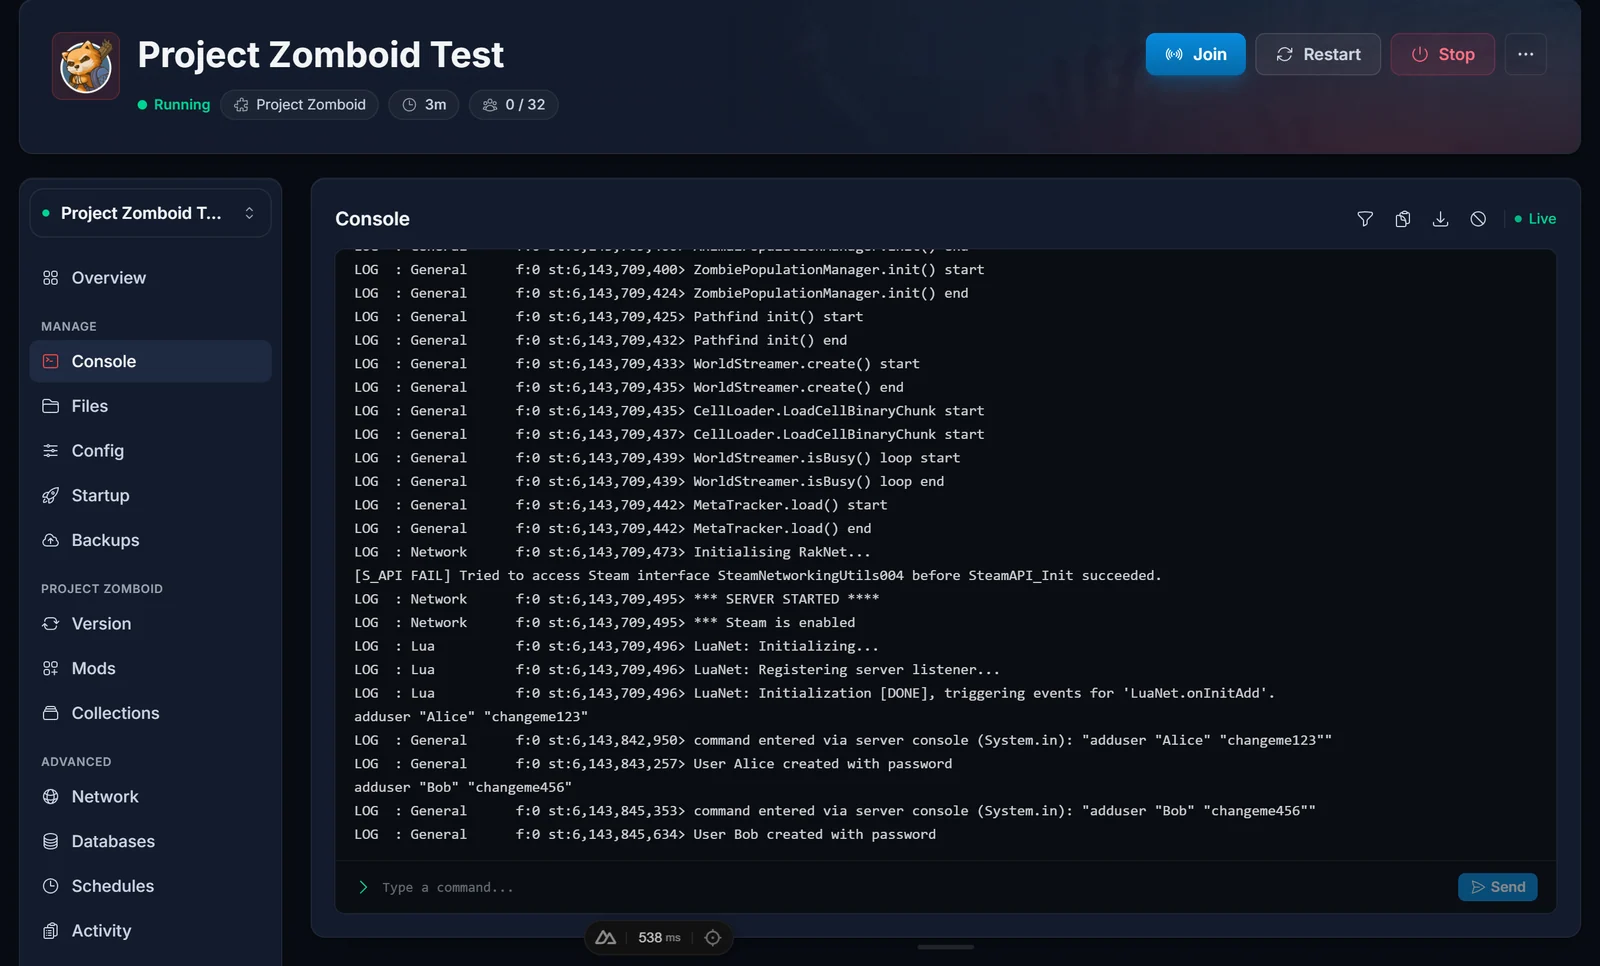Viewport: 1600px width, 966px height.
Task: Open the Startup section
Action: point(150,495)
